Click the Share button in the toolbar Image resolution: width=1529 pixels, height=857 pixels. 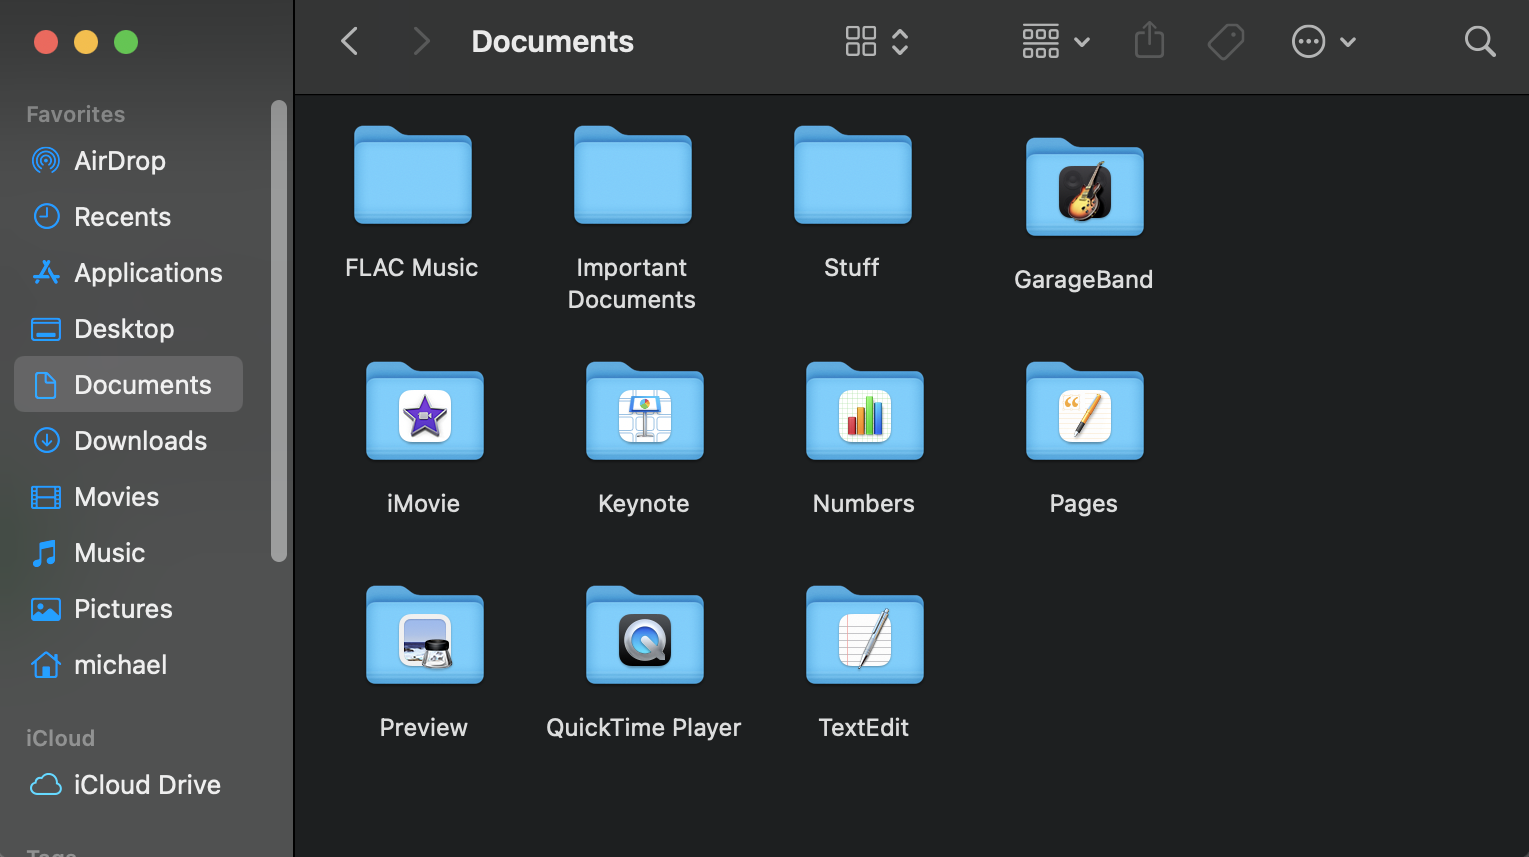pos(1149,41)
